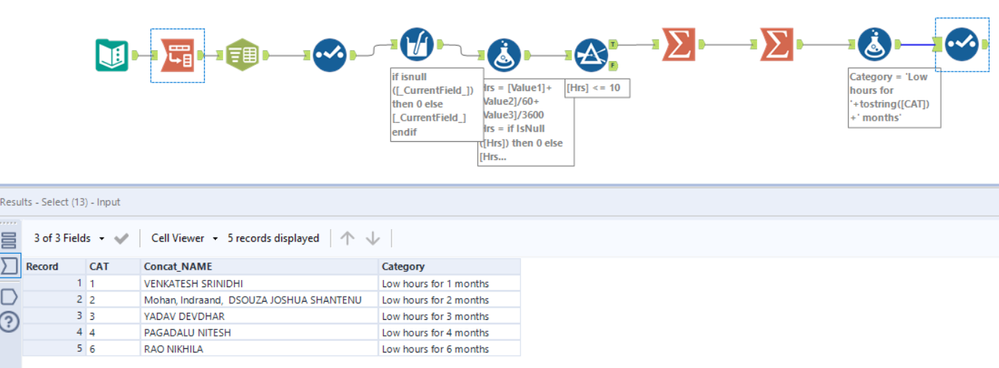Select the Formula flask tool computing Hrs

click(504, 55)
